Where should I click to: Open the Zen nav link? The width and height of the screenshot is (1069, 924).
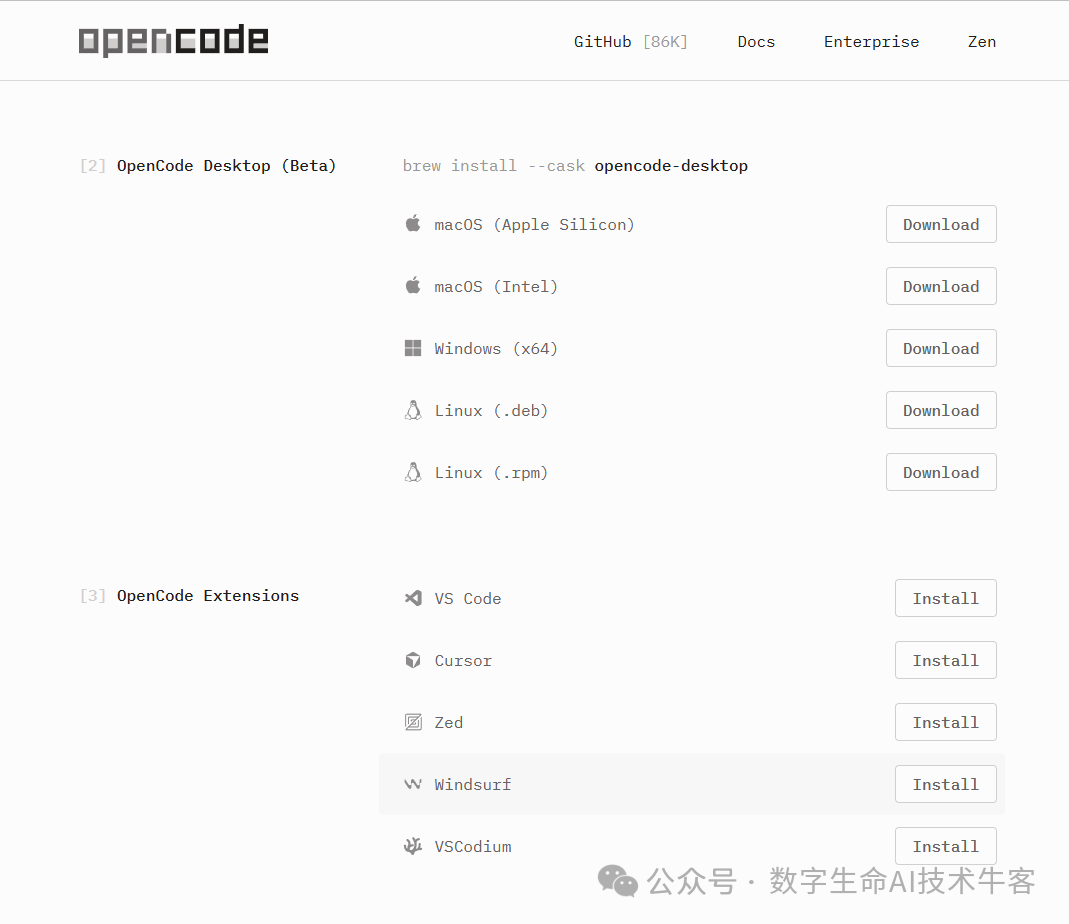coord(982,42)
